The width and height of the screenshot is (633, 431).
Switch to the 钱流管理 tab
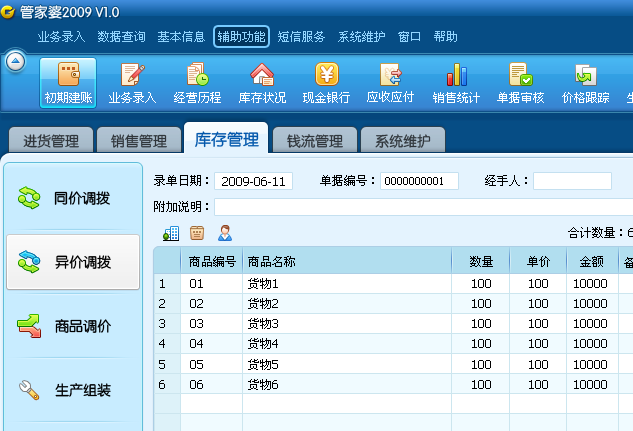(315, 140)
